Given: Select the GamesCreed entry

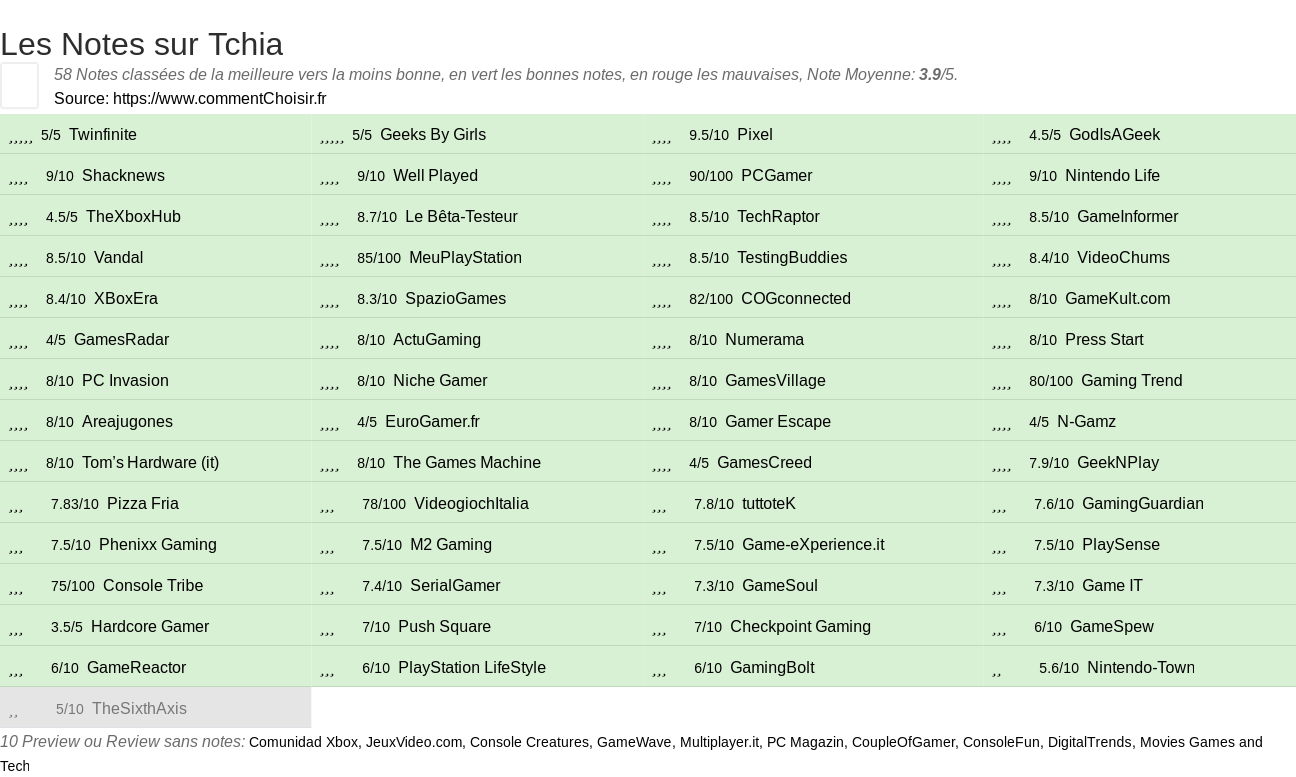Looking at the screenshot, I should (x=764, y=462).
